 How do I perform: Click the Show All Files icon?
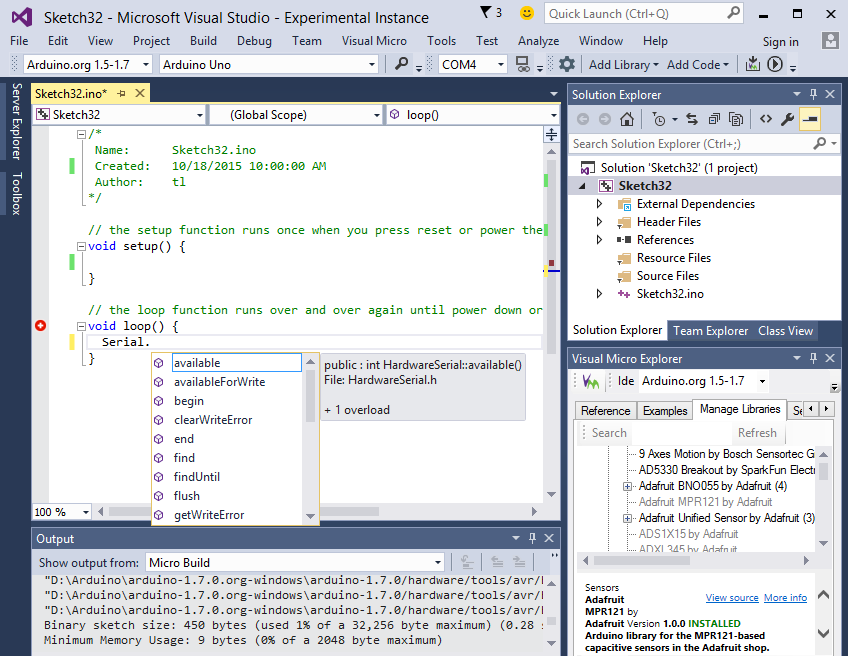(x=736, y=119)
